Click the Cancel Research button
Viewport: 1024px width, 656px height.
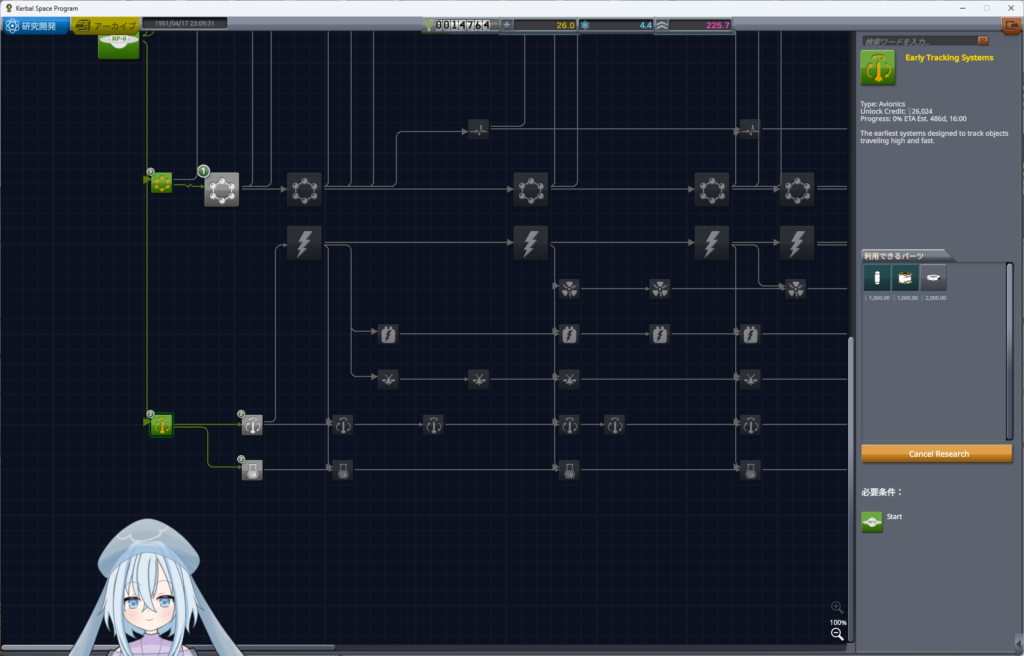936,453
